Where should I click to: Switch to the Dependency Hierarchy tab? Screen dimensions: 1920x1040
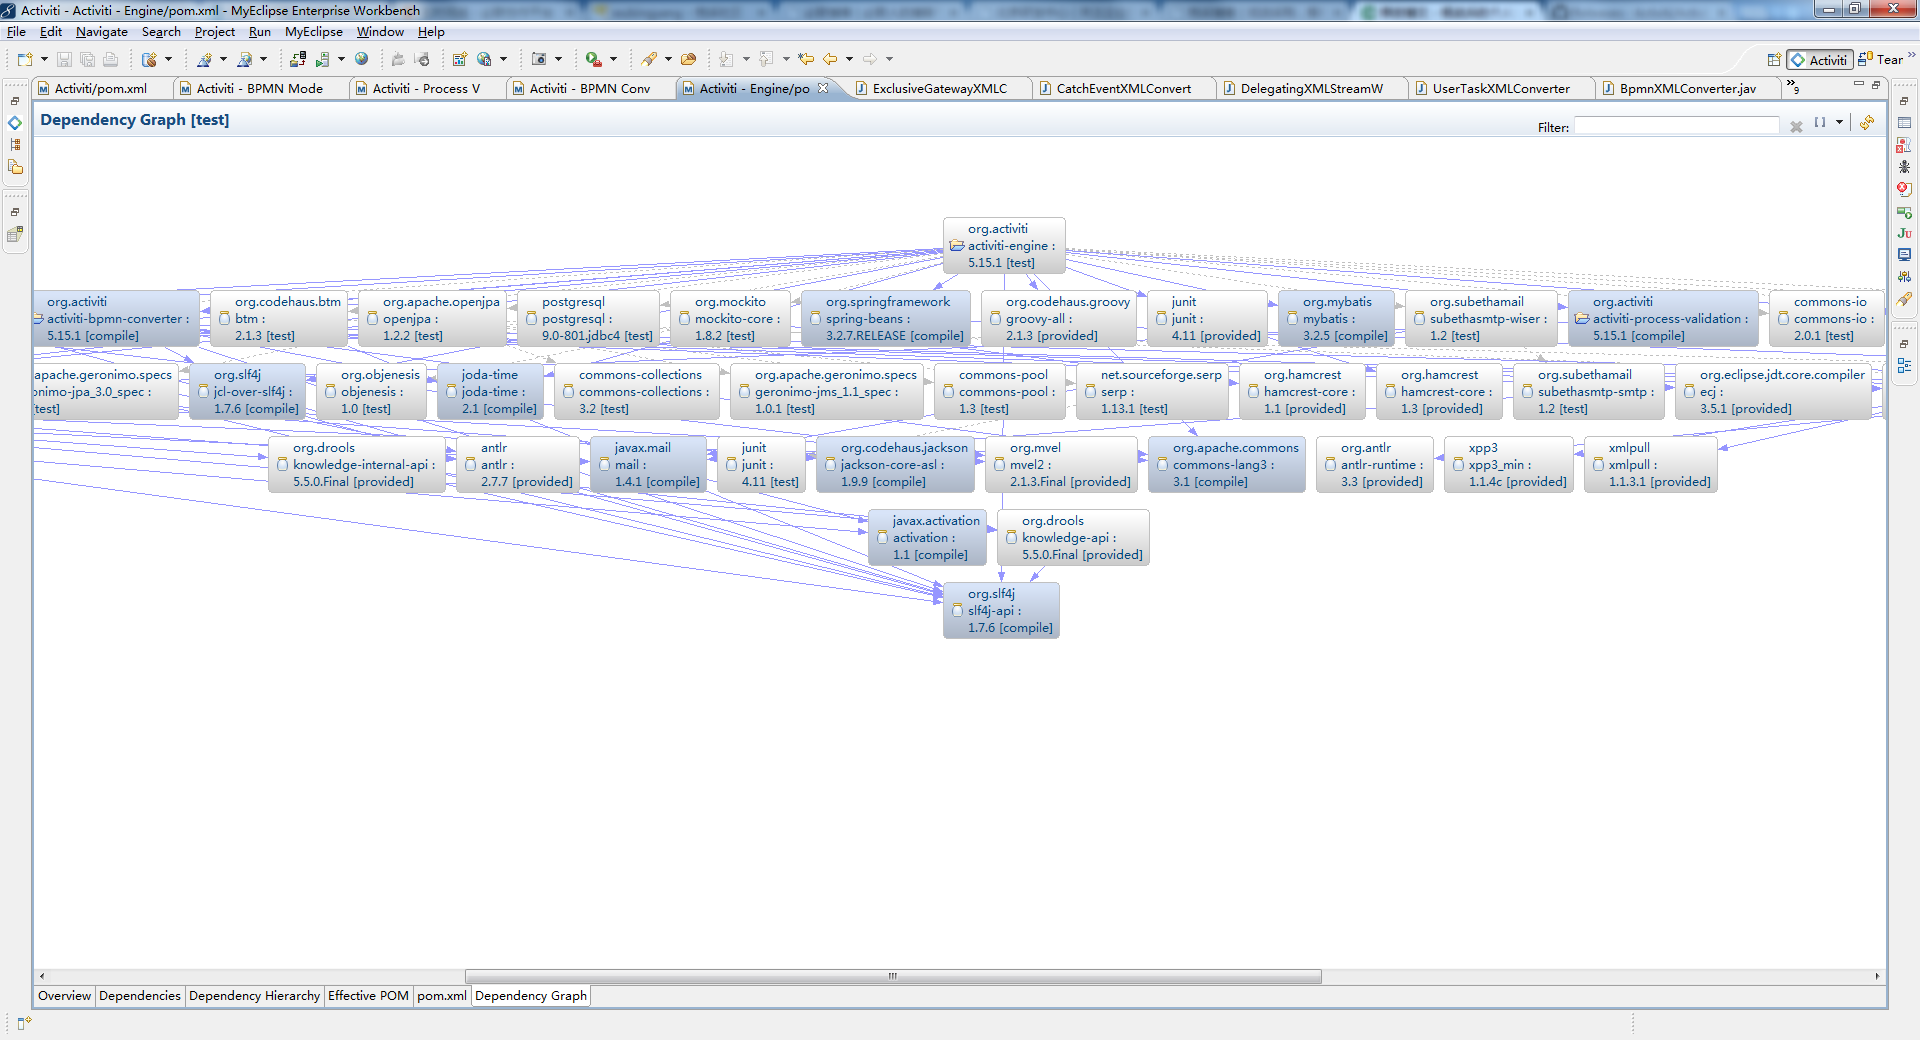coord(254,996)
